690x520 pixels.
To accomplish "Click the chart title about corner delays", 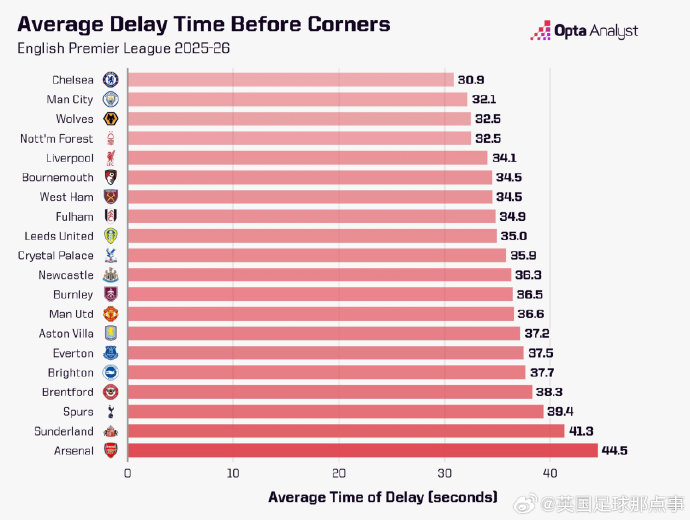I will 204,24.
